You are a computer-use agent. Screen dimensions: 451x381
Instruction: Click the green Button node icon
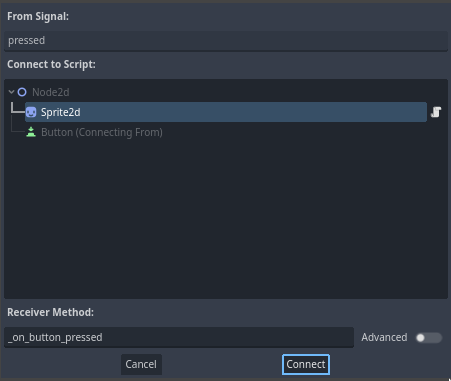[x=31, y=132]
